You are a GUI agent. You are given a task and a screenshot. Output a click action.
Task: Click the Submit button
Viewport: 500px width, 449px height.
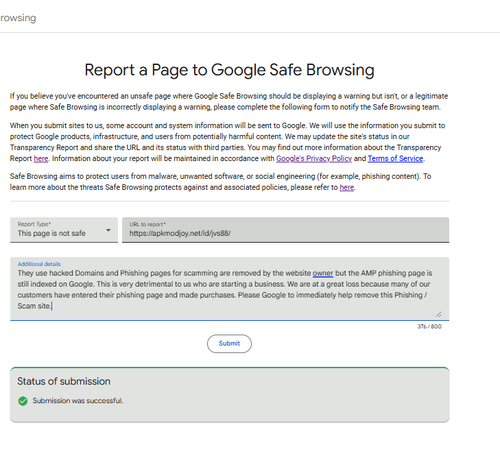click(x=229, y=343)
